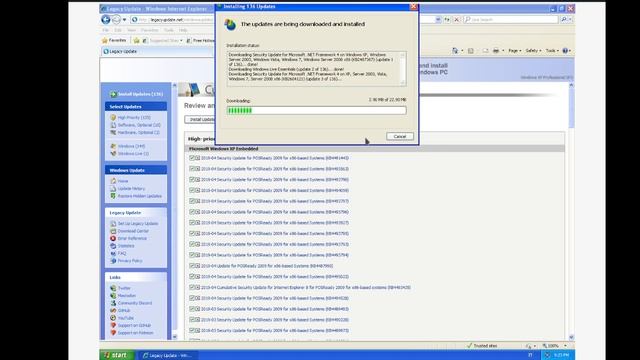Click the installation status box scrollbar
The width and height of the screenshot is (640, 360).
[403, 69]
